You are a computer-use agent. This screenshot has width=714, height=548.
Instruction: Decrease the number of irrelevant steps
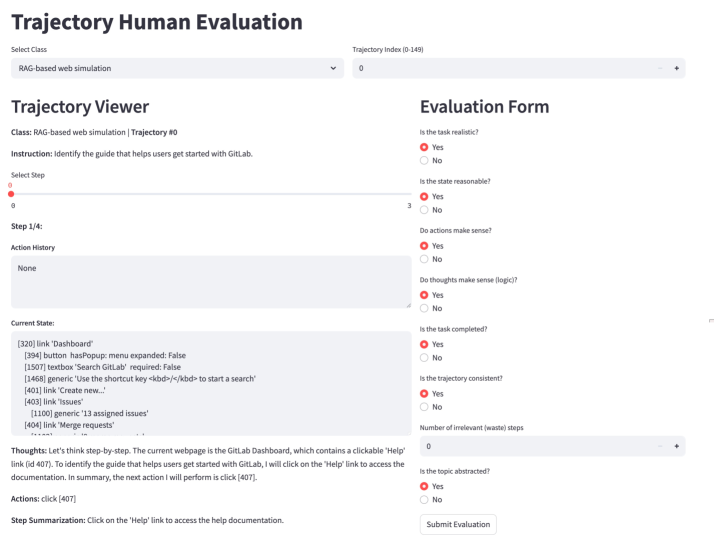pos(660,446)
